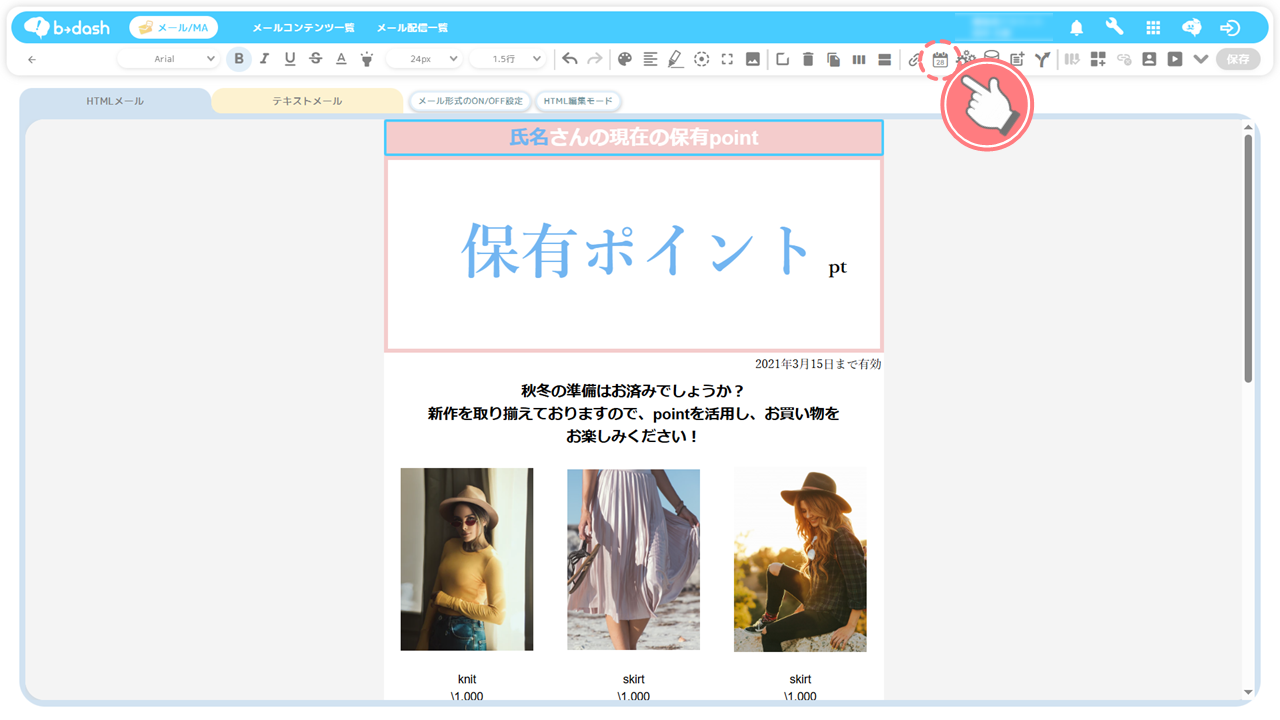Click the 保存 save button
This screenshot has height=720, width=1280.
1238,59
